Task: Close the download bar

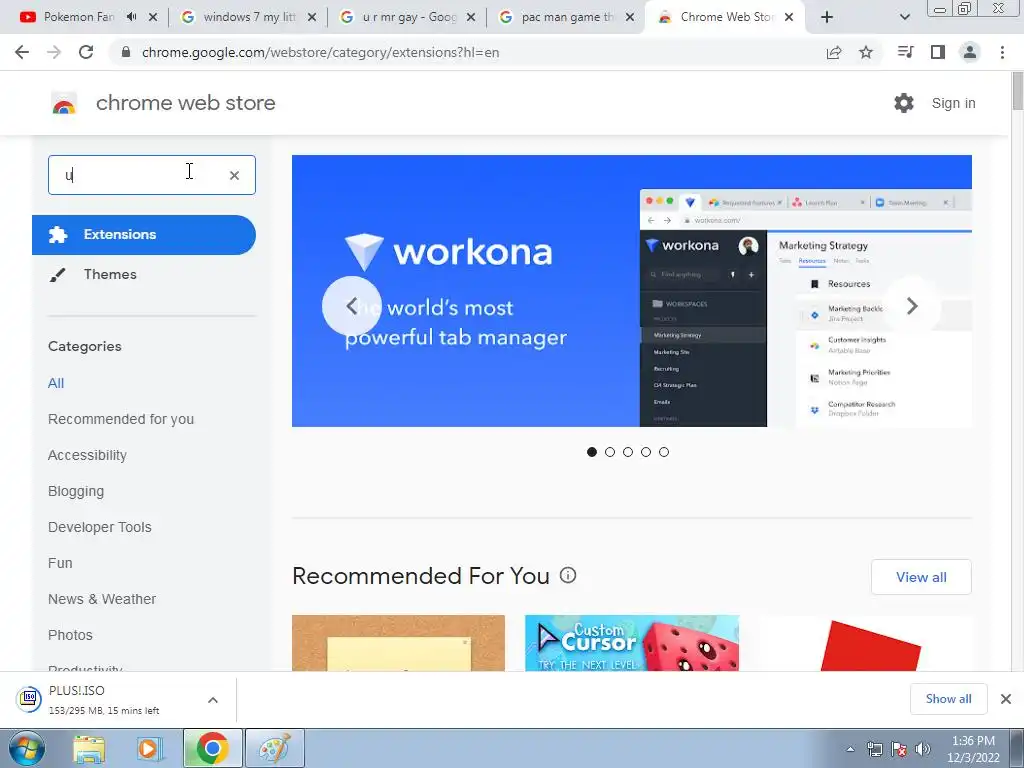Action: (1006, 699)
